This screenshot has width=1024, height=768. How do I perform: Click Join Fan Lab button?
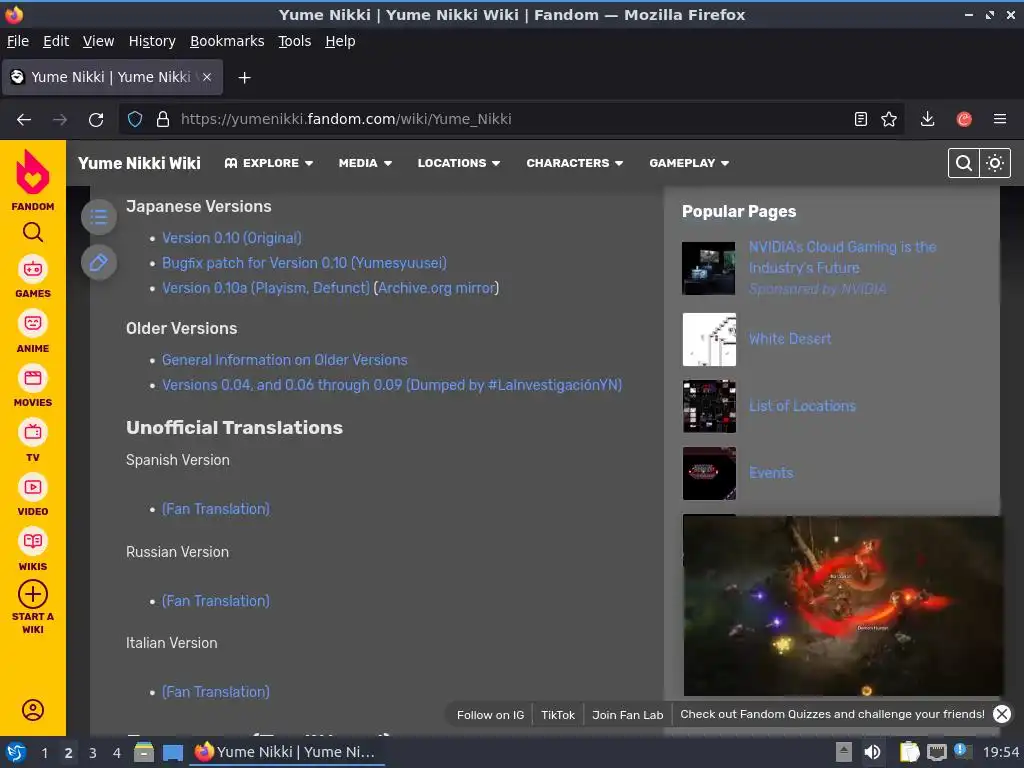click(x=628, y=714)
